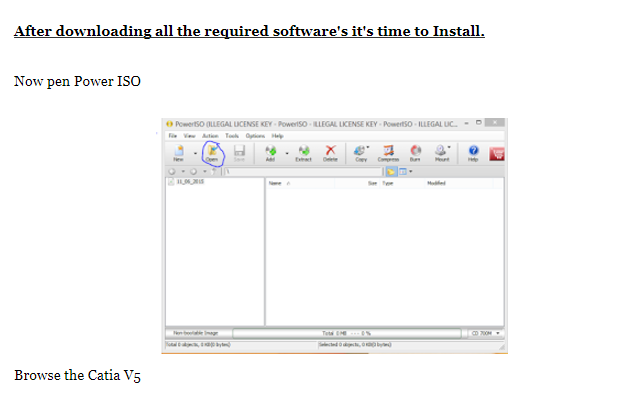Screen dimensions: 620x407
Task: Click the 'Total 0 objects' status text
Action: click(x=198, y=345)
